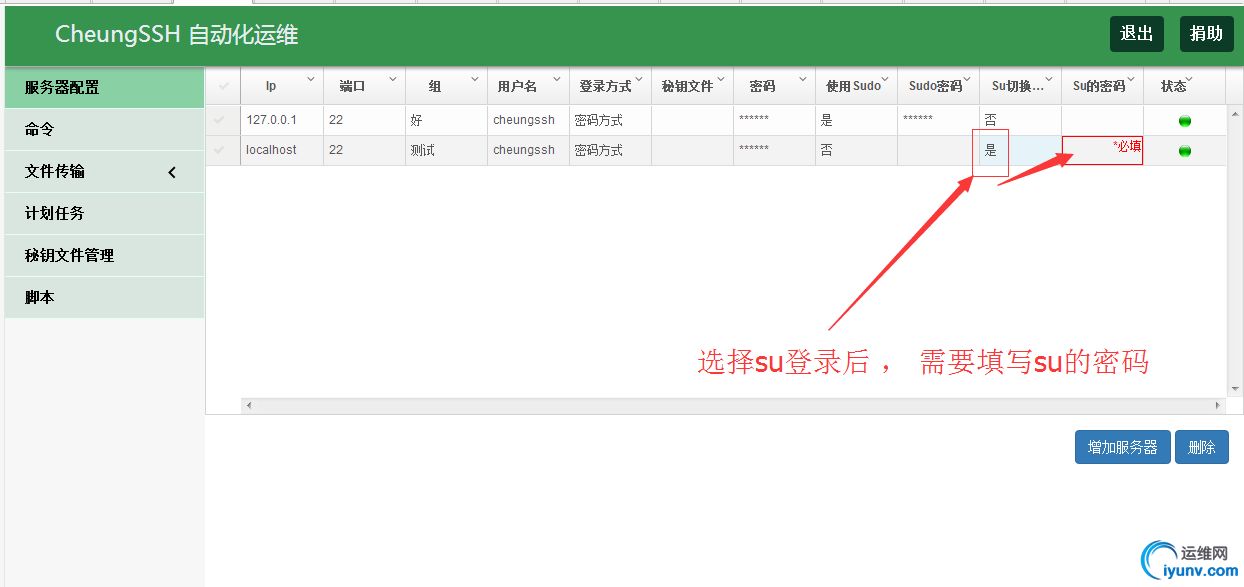1244x587 pixels.
Task: Click the 密码 cell in the 127.0.0.1 row
Action: (774, 120)
